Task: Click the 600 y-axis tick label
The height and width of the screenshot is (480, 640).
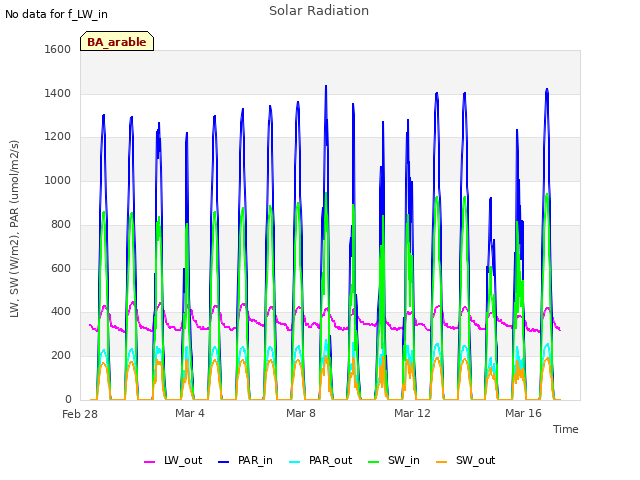Action: click(x=61, y=269)
